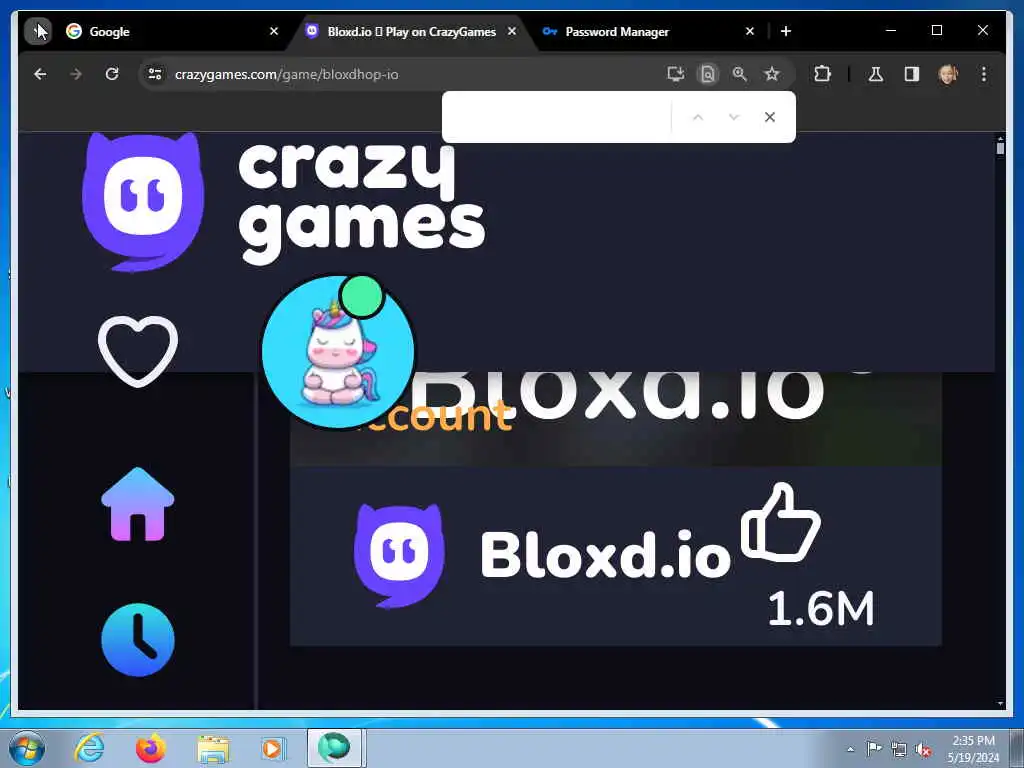Open a new tab

[x=786, y=31]
